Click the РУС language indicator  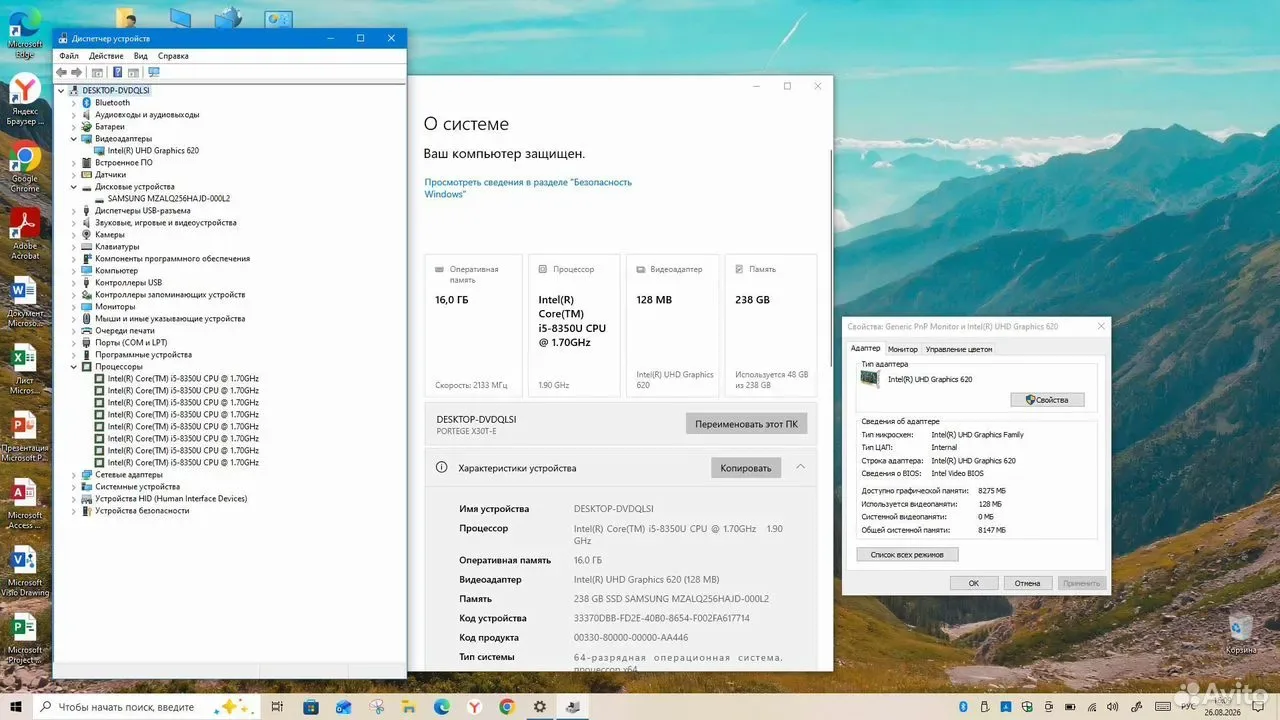coord(1190,707)
